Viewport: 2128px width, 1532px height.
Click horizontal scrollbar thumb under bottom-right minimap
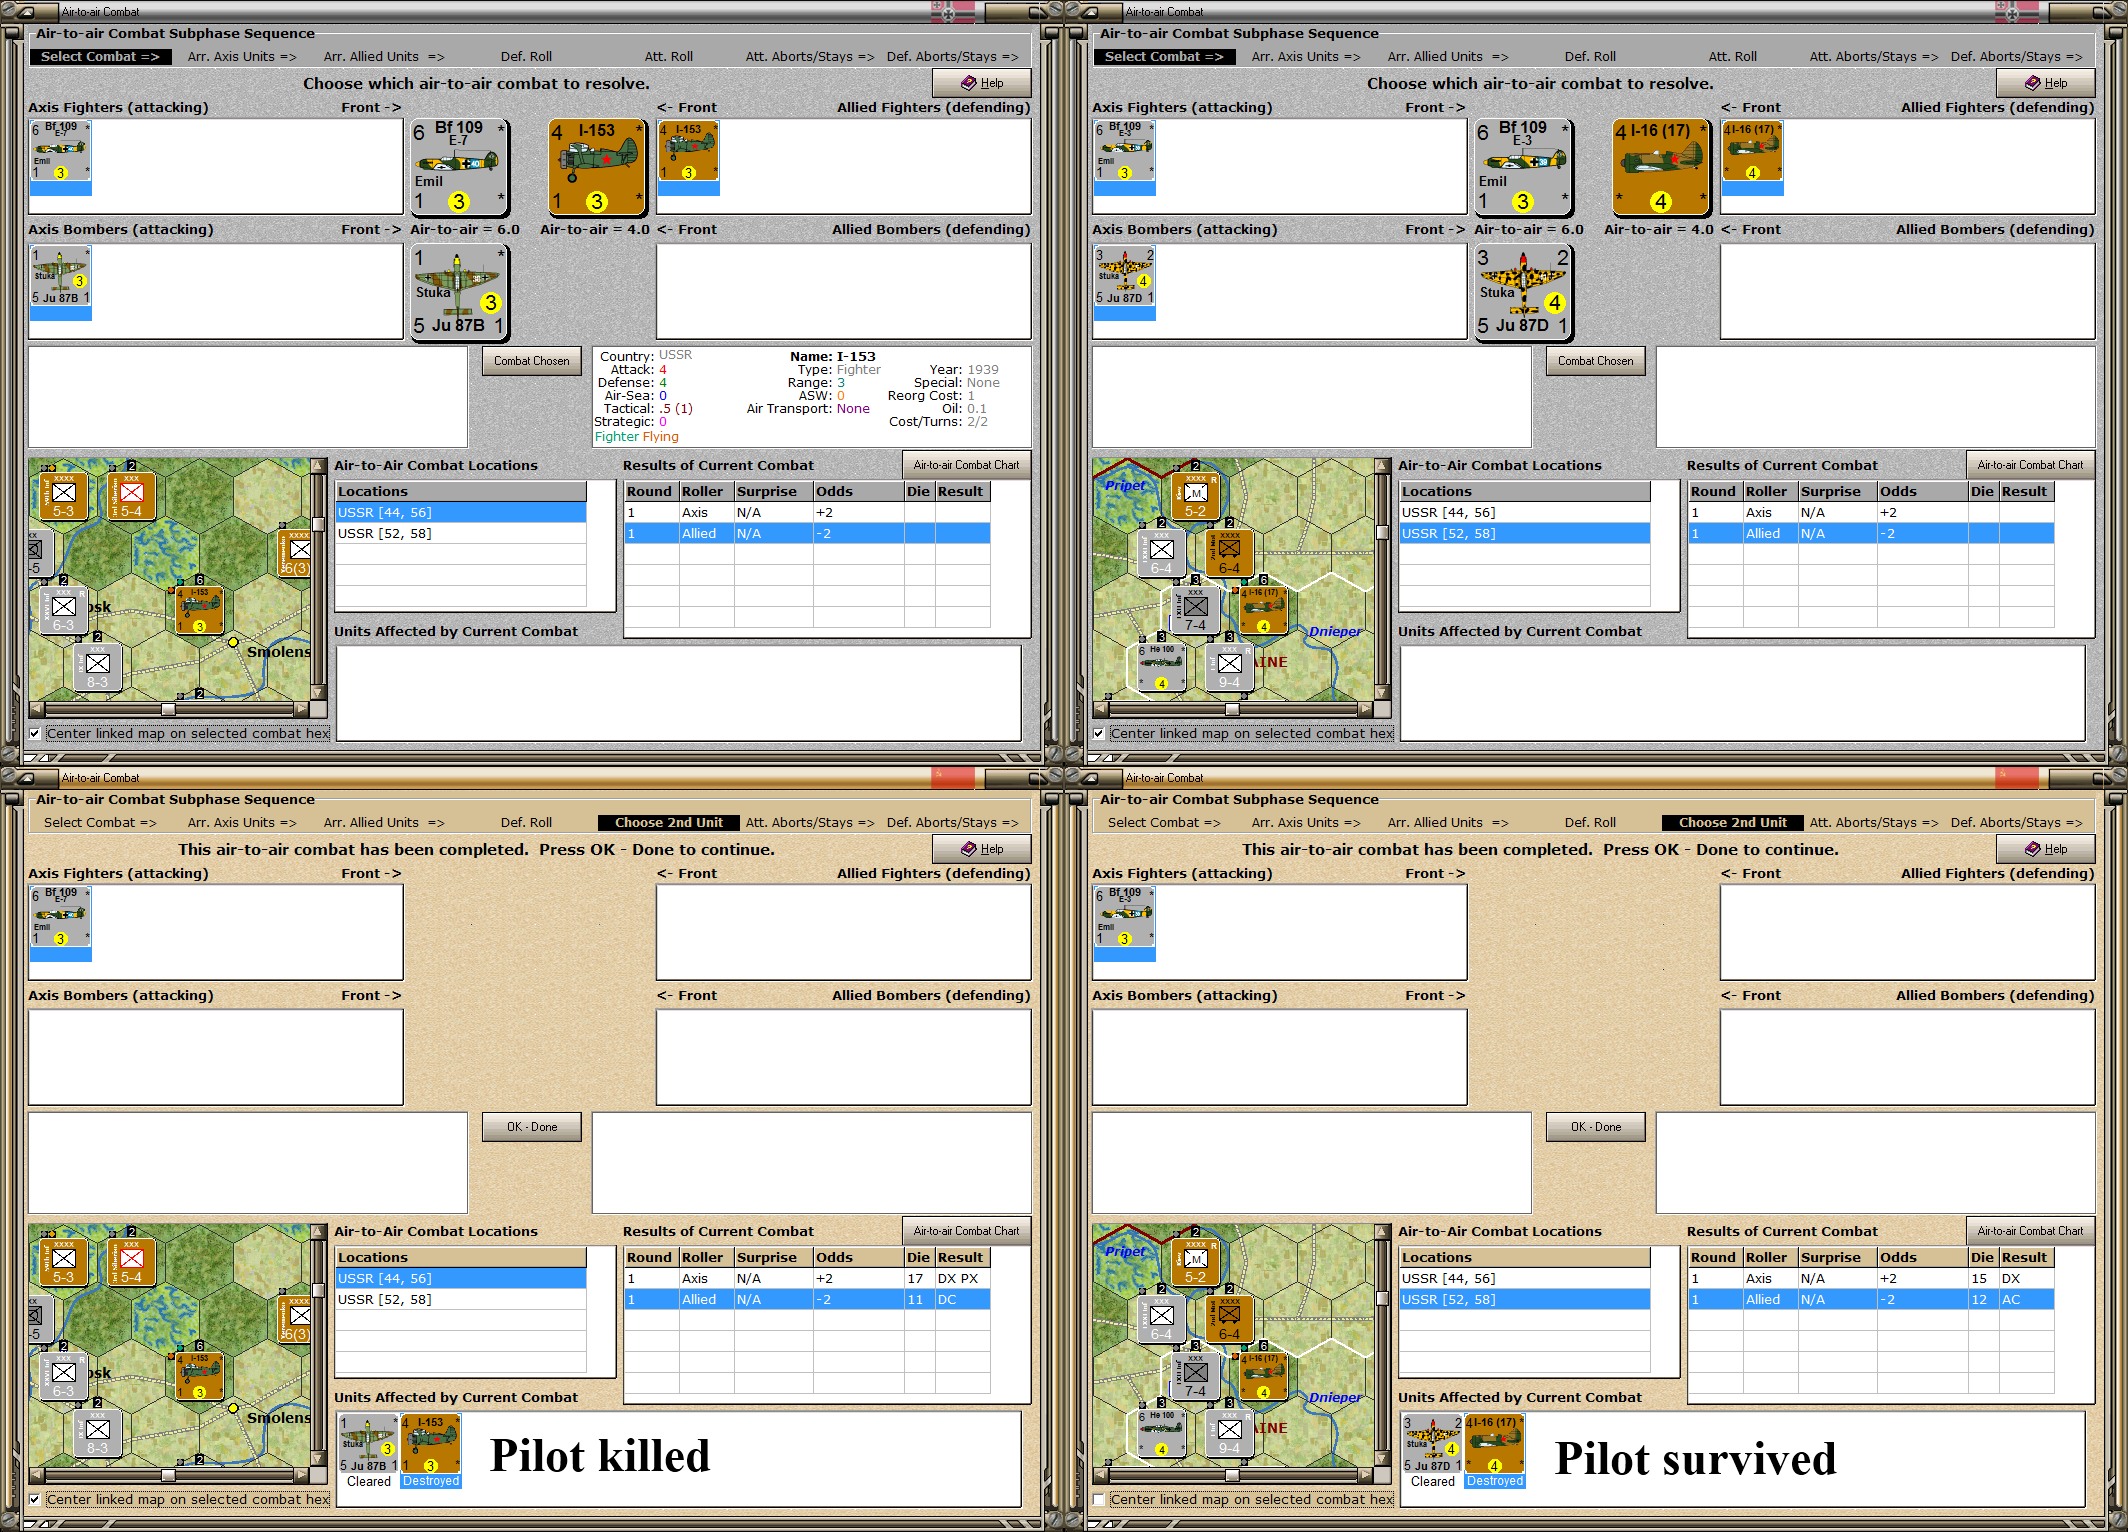(1232, 1475)
